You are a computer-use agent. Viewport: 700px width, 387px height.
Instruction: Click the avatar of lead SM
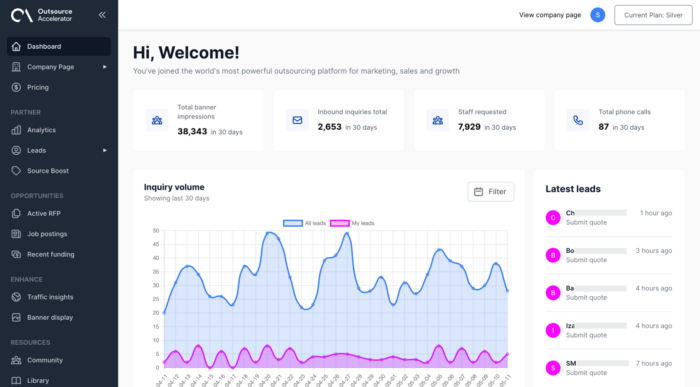pyautogui.click(x=553, y=368)
